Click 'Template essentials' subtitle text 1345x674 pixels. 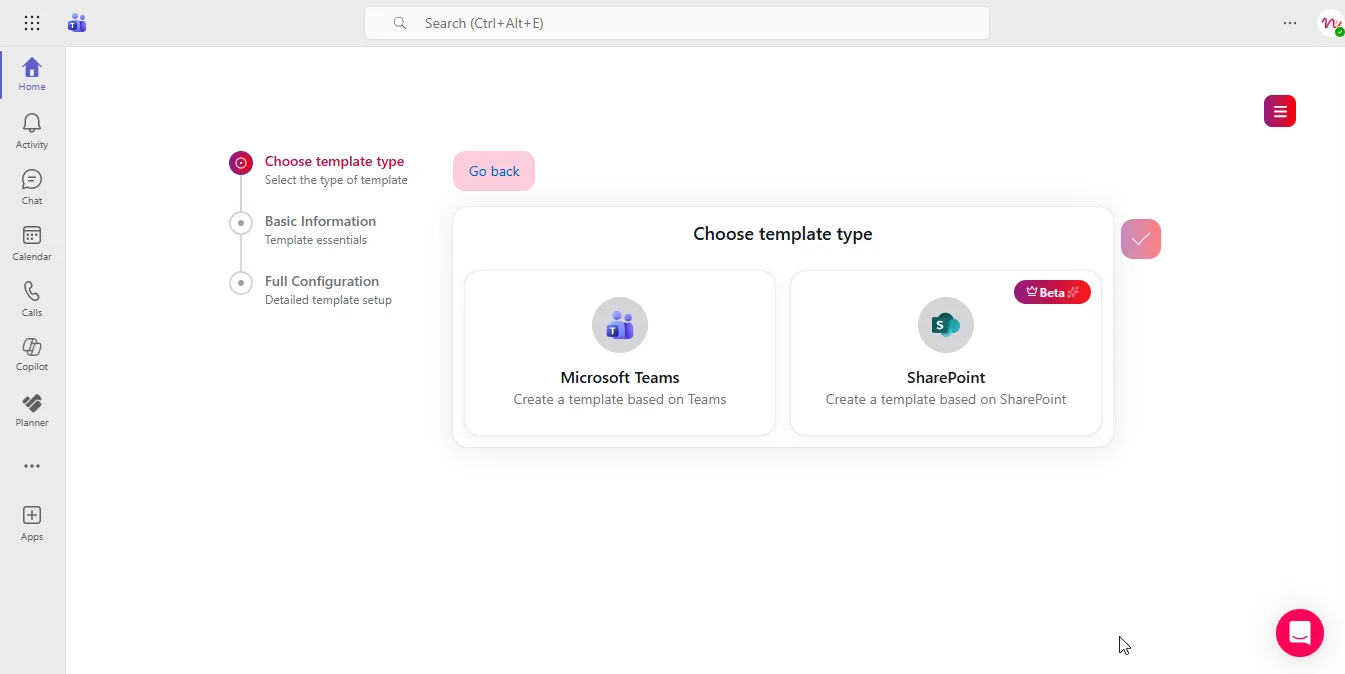click(316, 240)
